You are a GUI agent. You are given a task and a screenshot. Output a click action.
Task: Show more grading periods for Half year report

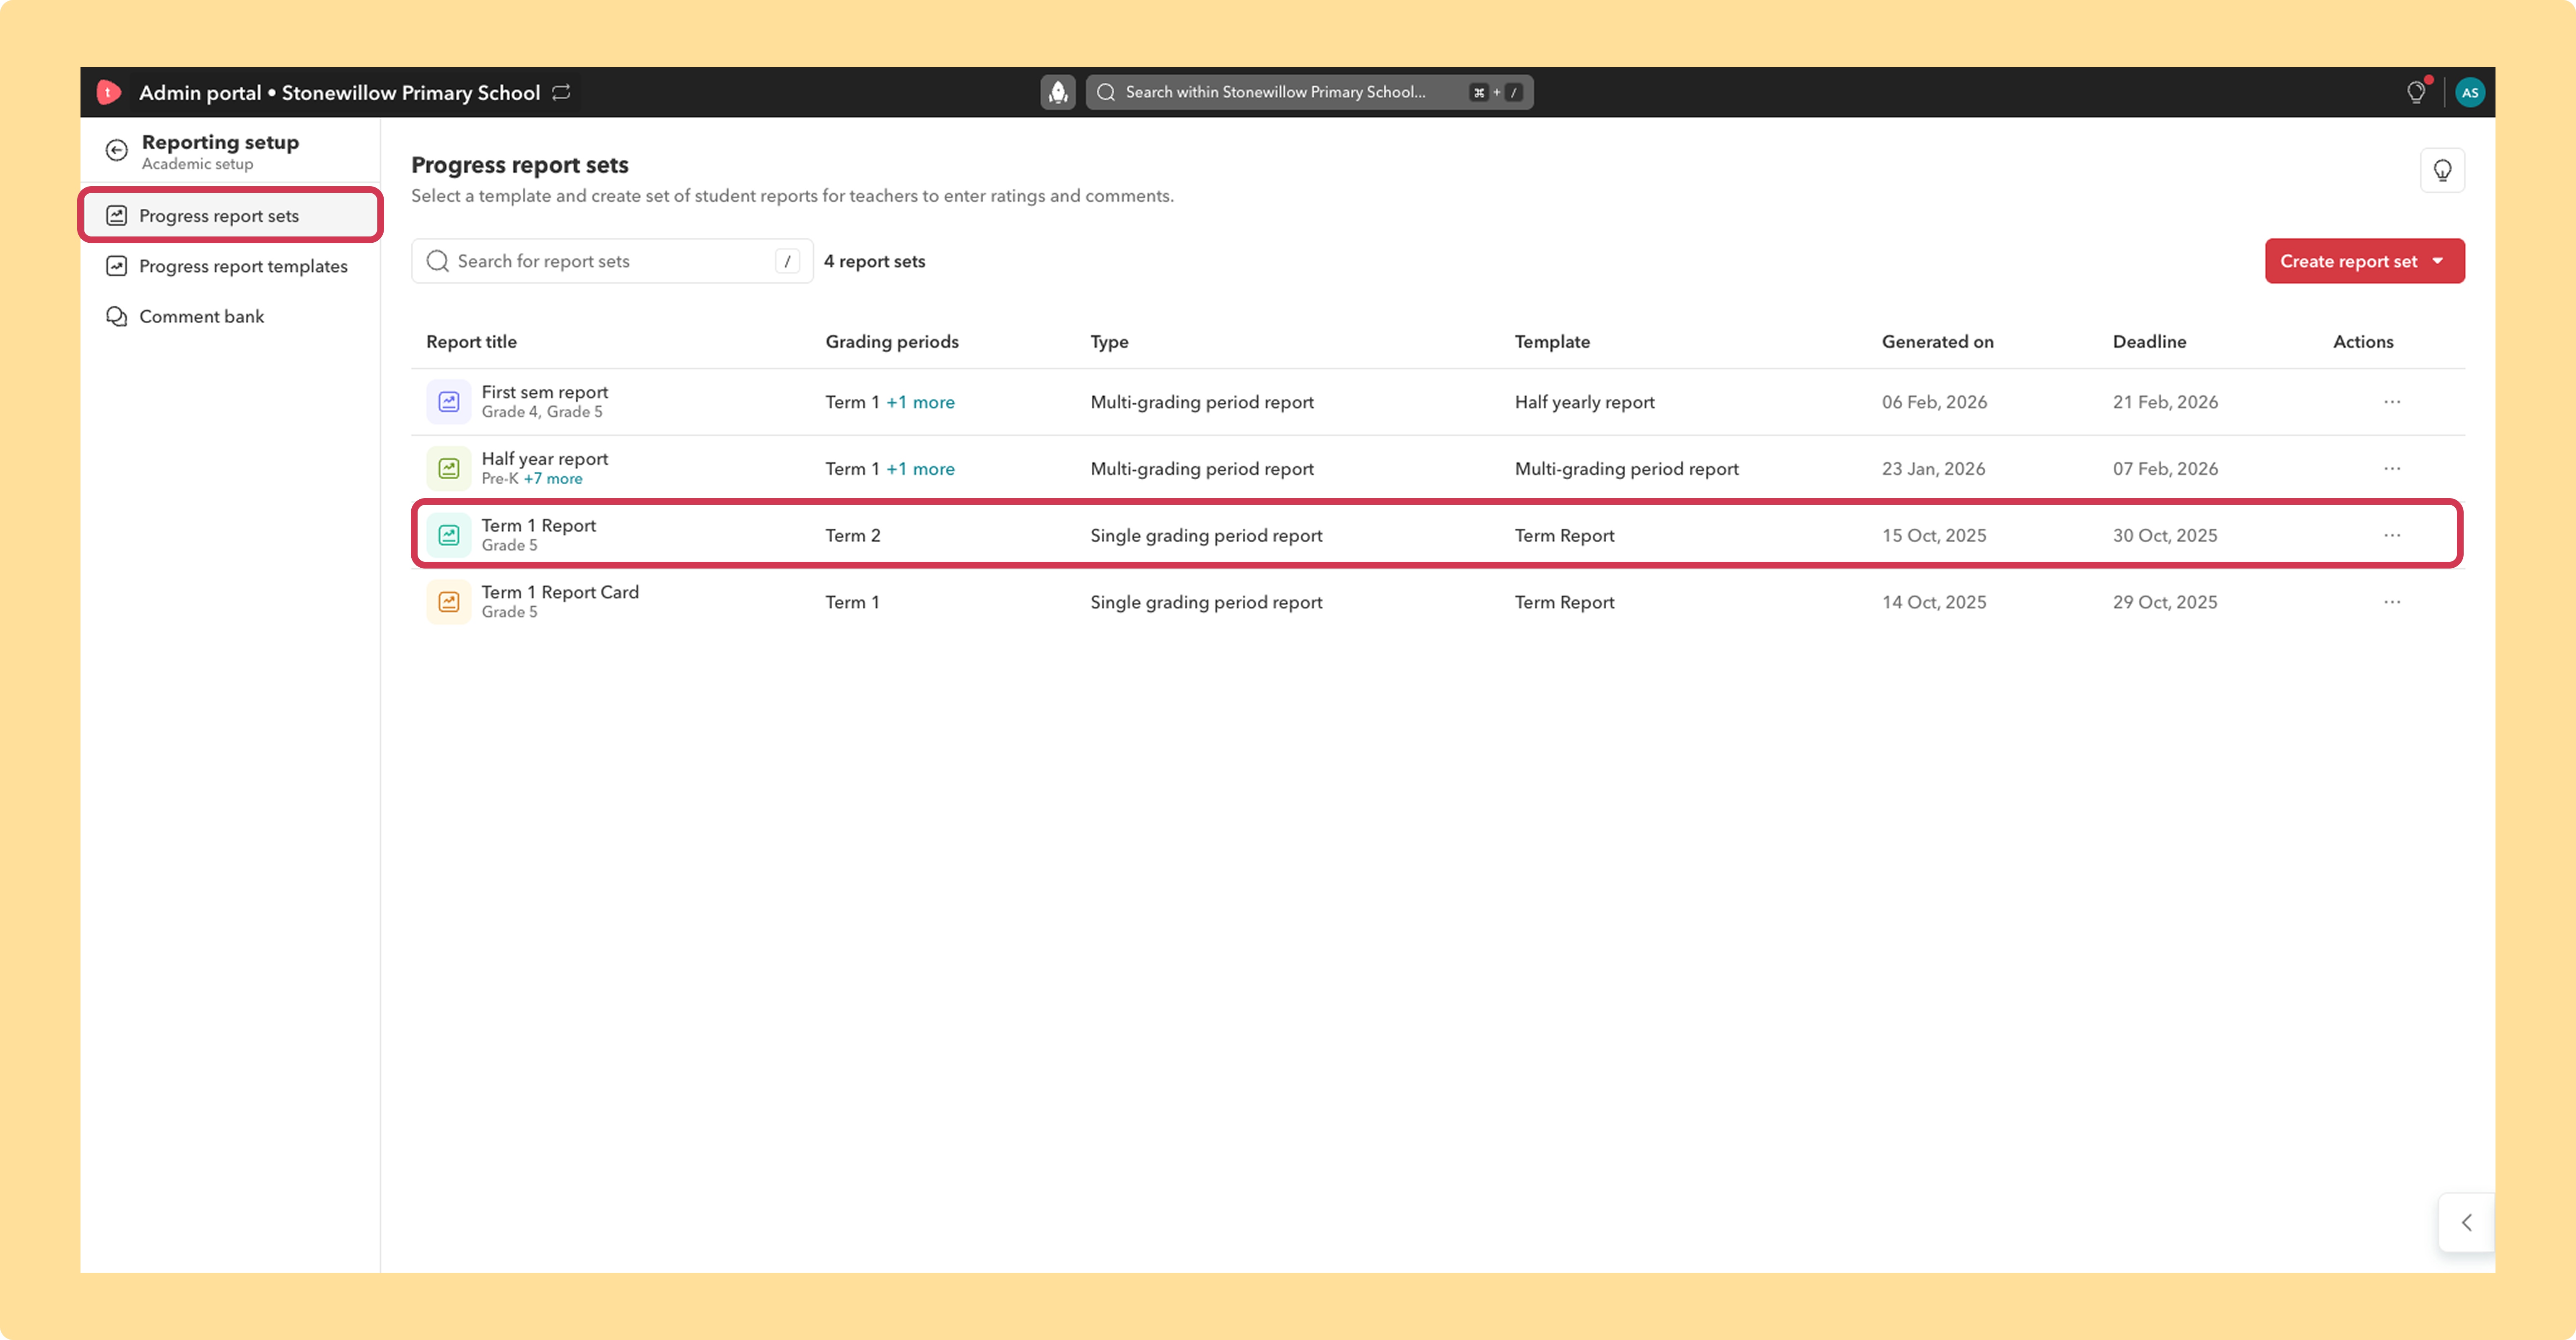pos(920,469)
